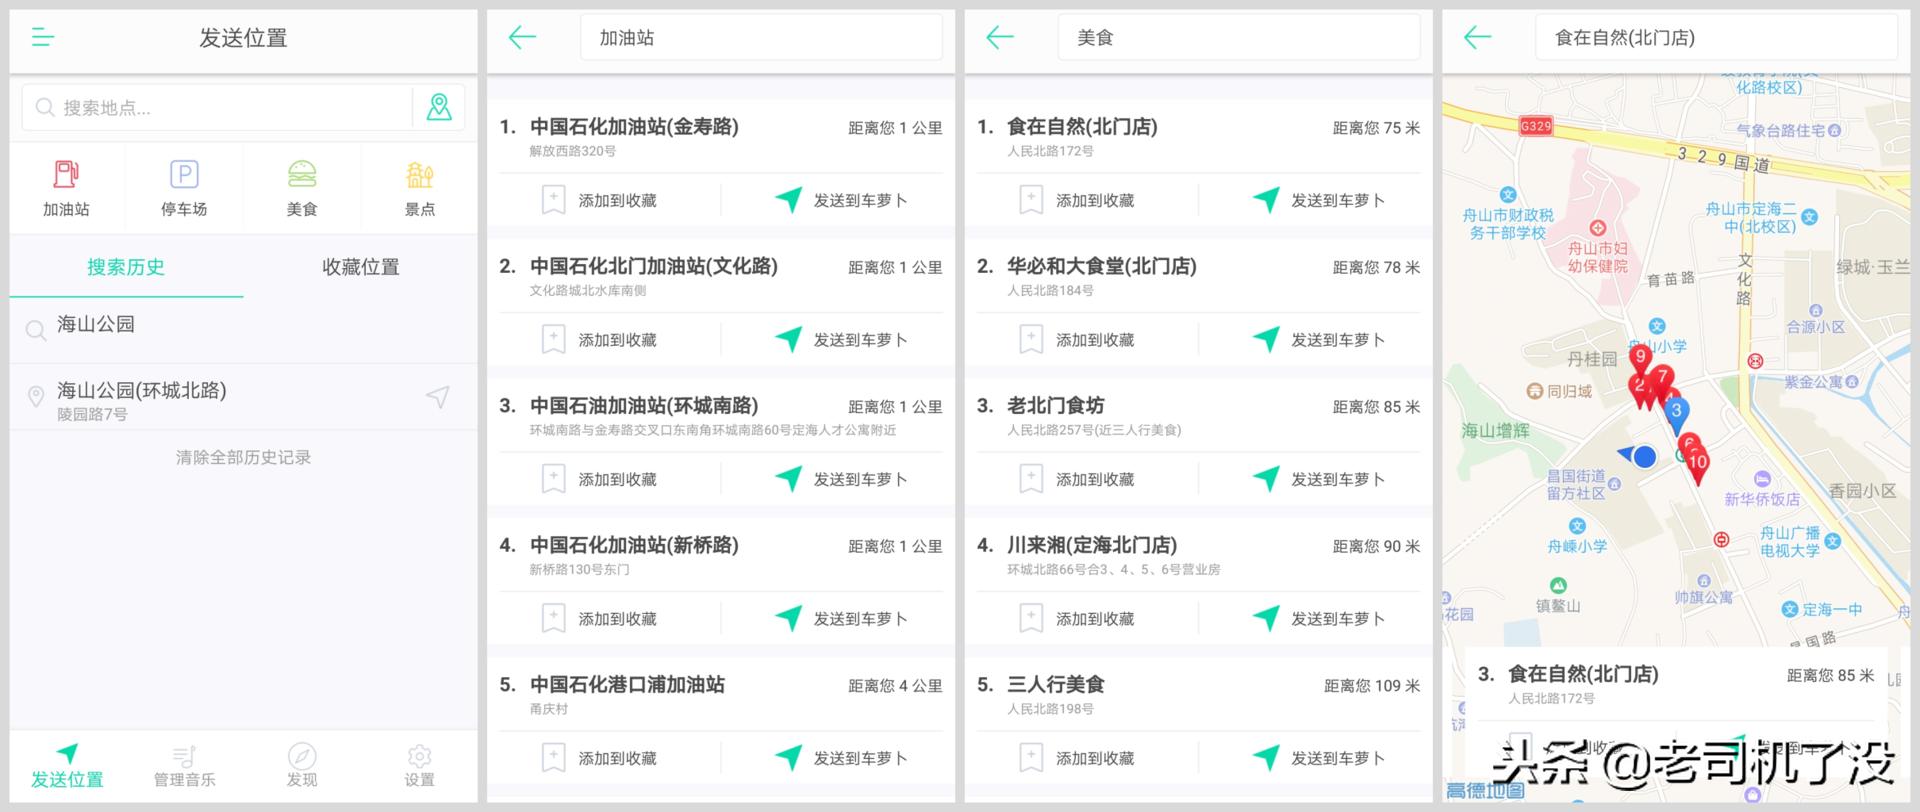
Task: Go back from the 美食 results screen
Action: pos(1000,38)
